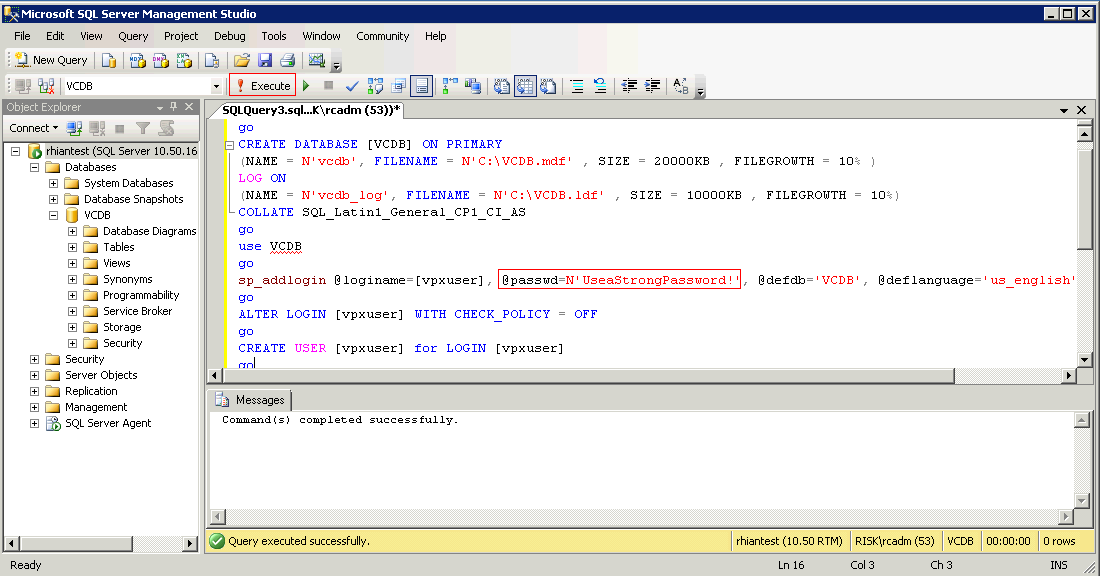The width and height of the screenshot is (1100, 576).
Task: Open the File menu
Action: click(22, 36)
